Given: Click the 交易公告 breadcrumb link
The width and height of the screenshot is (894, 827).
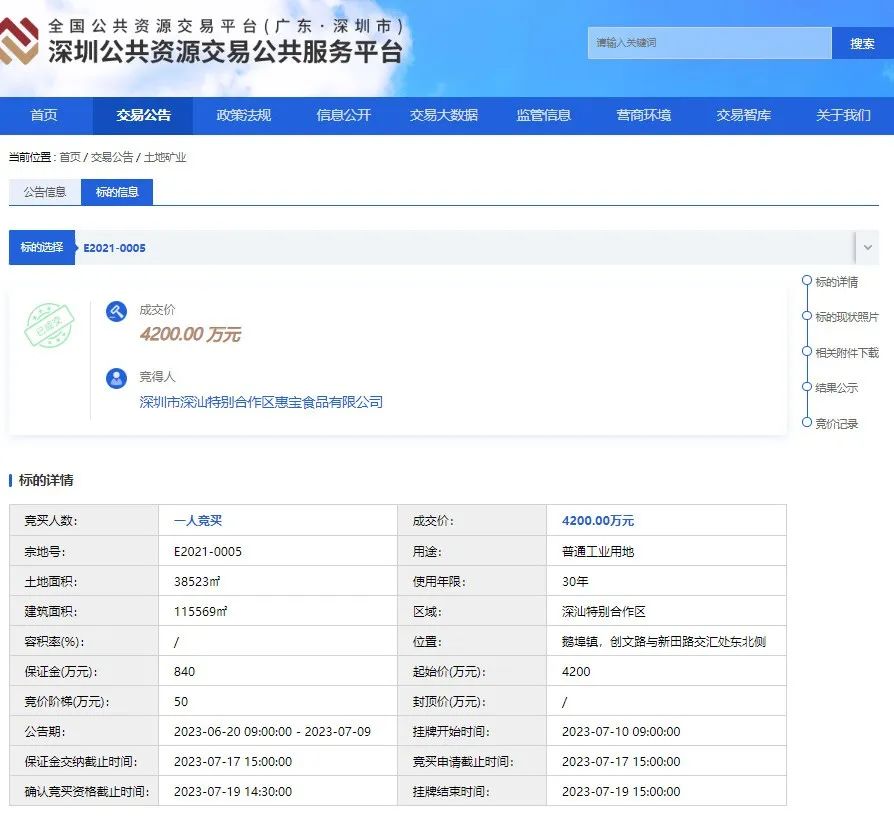Looking at the screenshot, I should [x=112, y=157].
